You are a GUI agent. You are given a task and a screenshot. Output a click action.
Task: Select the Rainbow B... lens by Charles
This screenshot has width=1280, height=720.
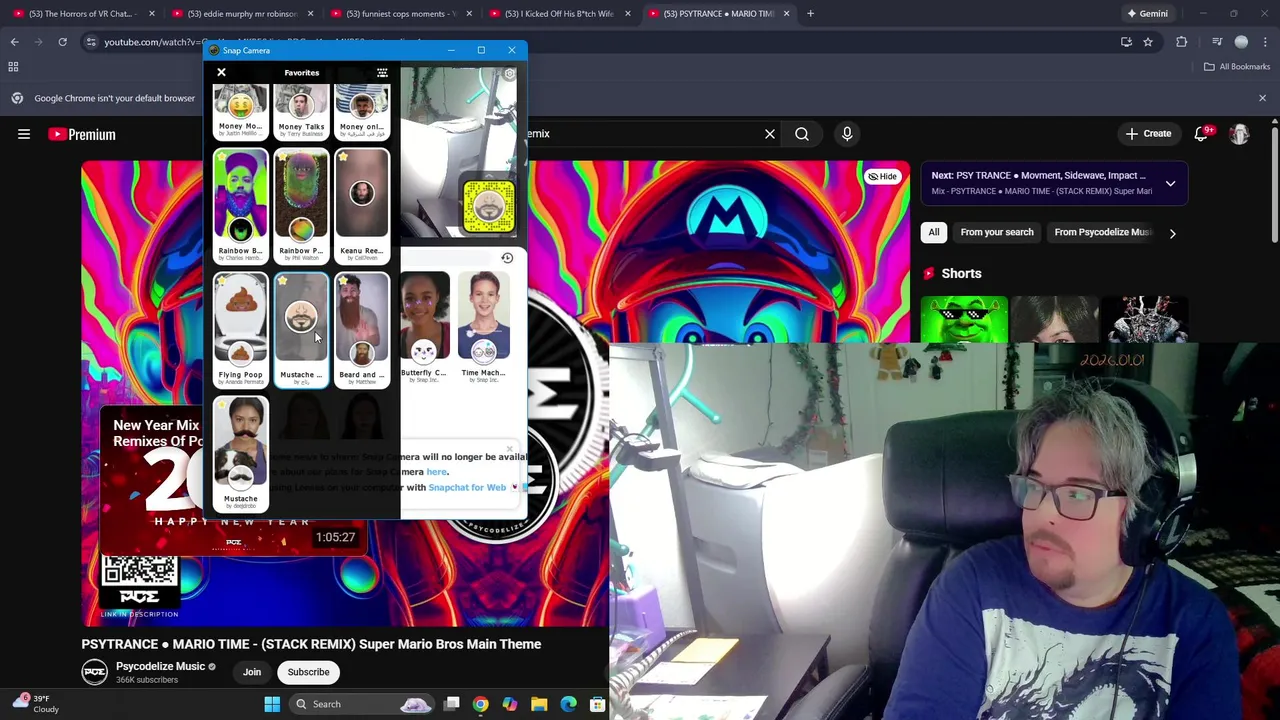tap(240, 205)
